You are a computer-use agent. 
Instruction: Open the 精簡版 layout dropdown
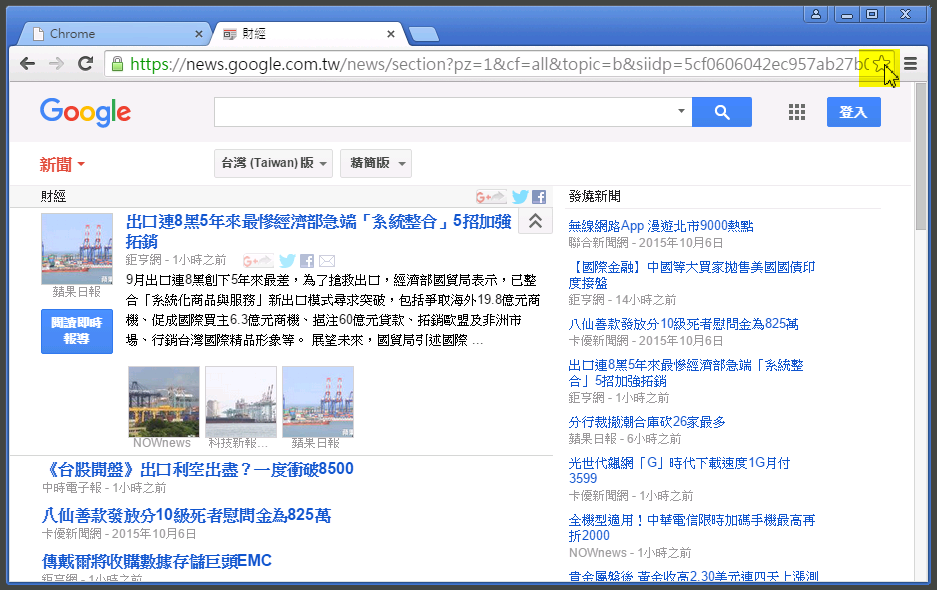pos(376,163)
